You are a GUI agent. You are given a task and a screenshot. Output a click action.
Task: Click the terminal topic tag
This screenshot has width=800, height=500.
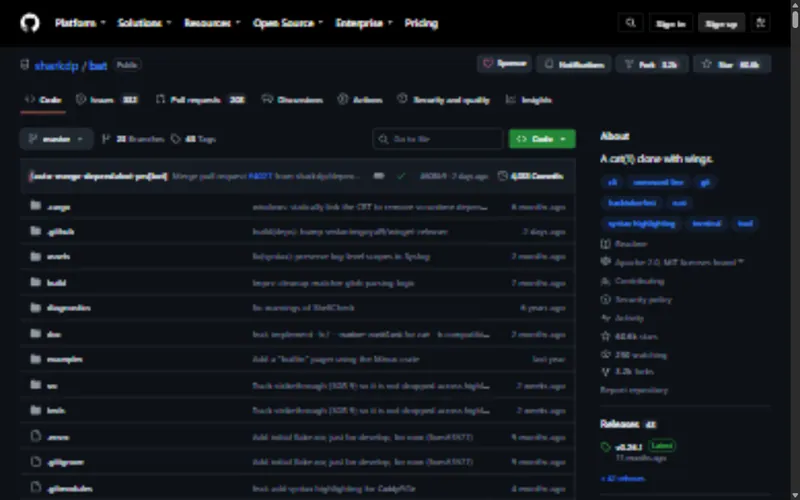tap(707, 223)
